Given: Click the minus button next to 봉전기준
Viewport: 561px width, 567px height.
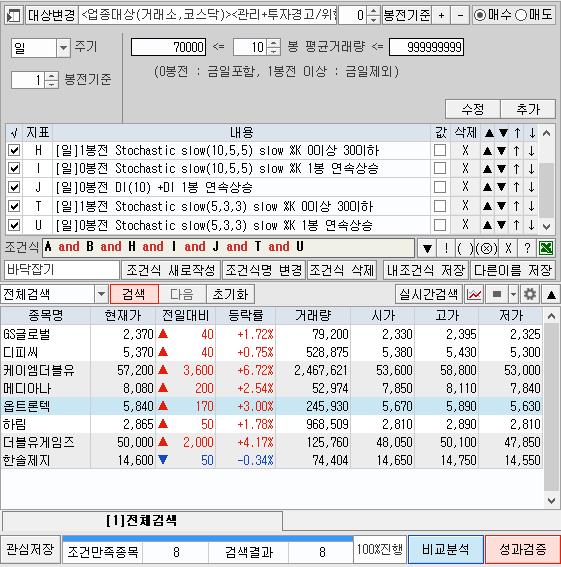Looking at the screenshot, I should pos(460,16).
